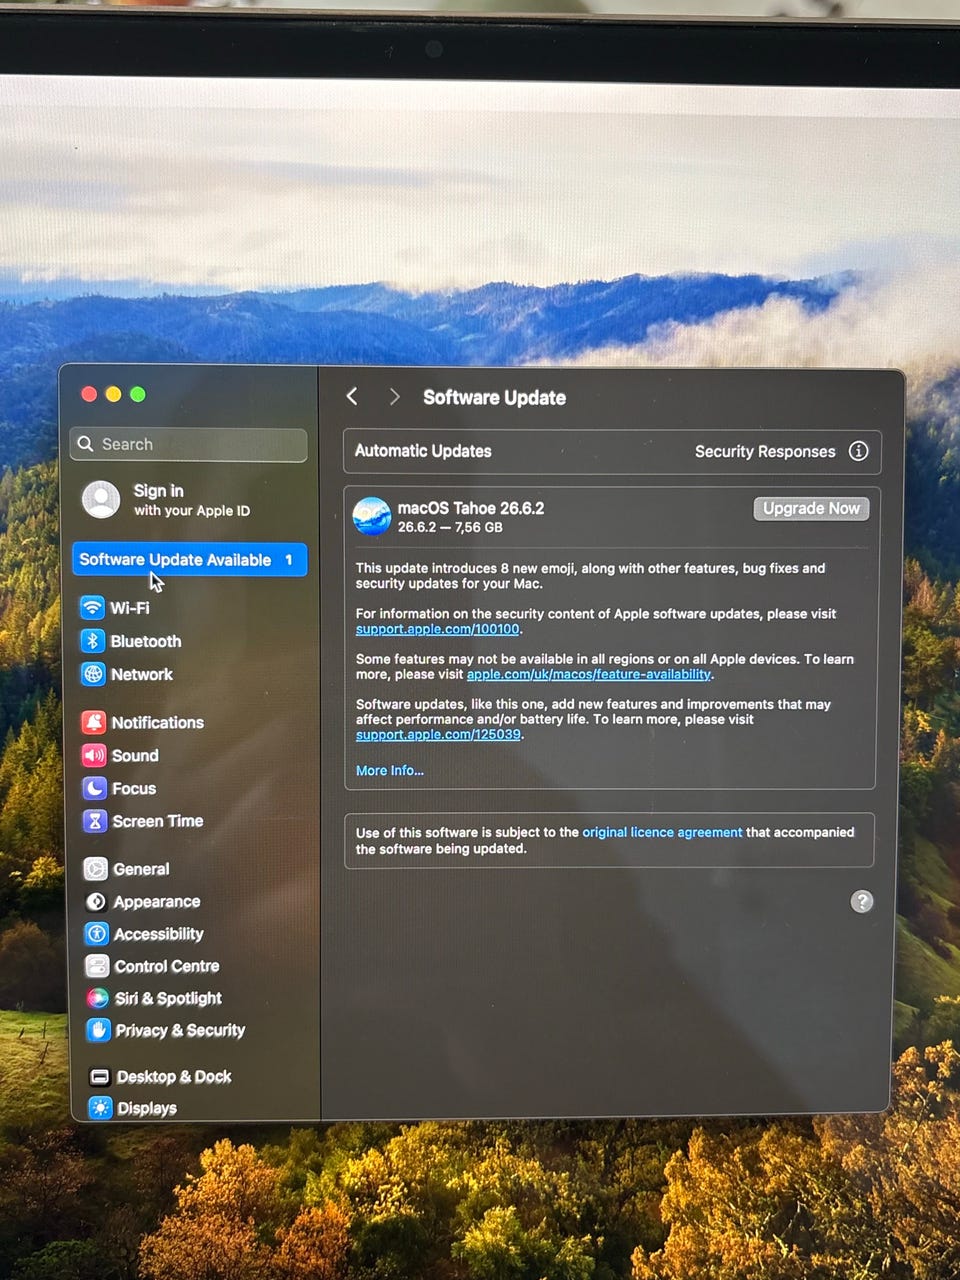Click the Upgrade Now button
This screenshot has width=960, height=1280.
(x=811, y=508)
